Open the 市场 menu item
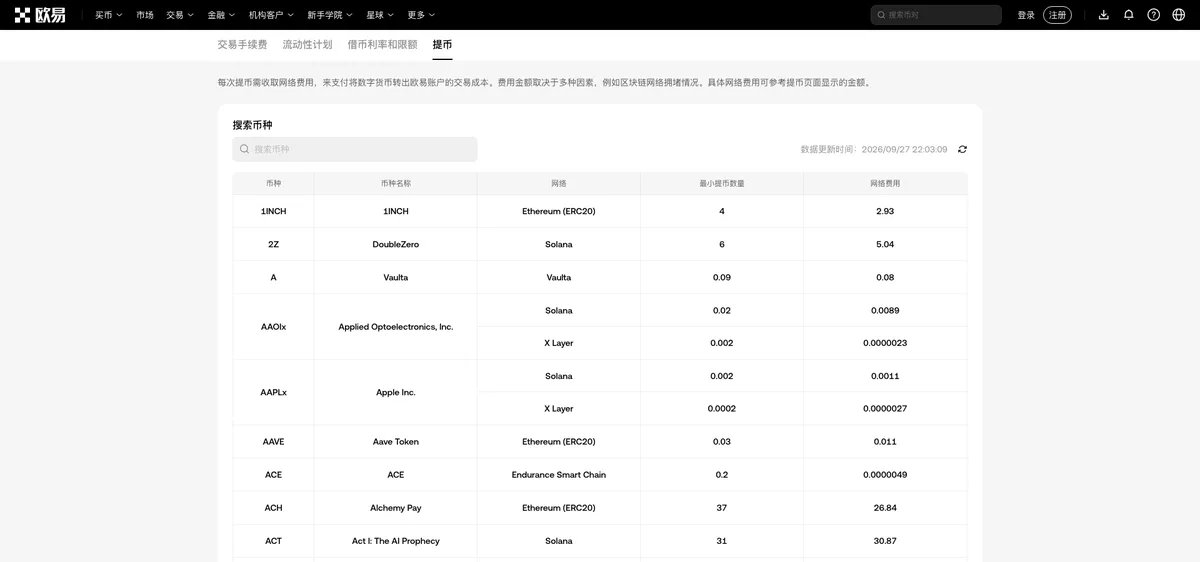The height and width of the screenshot is (562, 1200). pos(145,15)
